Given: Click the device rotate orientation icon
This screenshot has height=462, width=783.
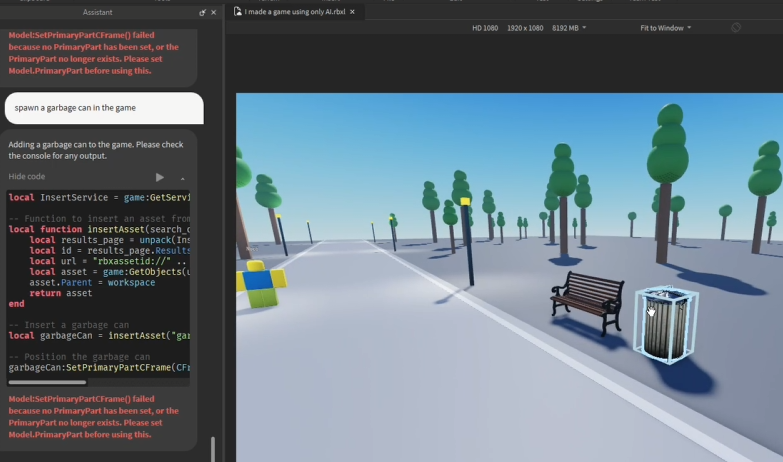Looking at the screenshot, I should 736,28.
